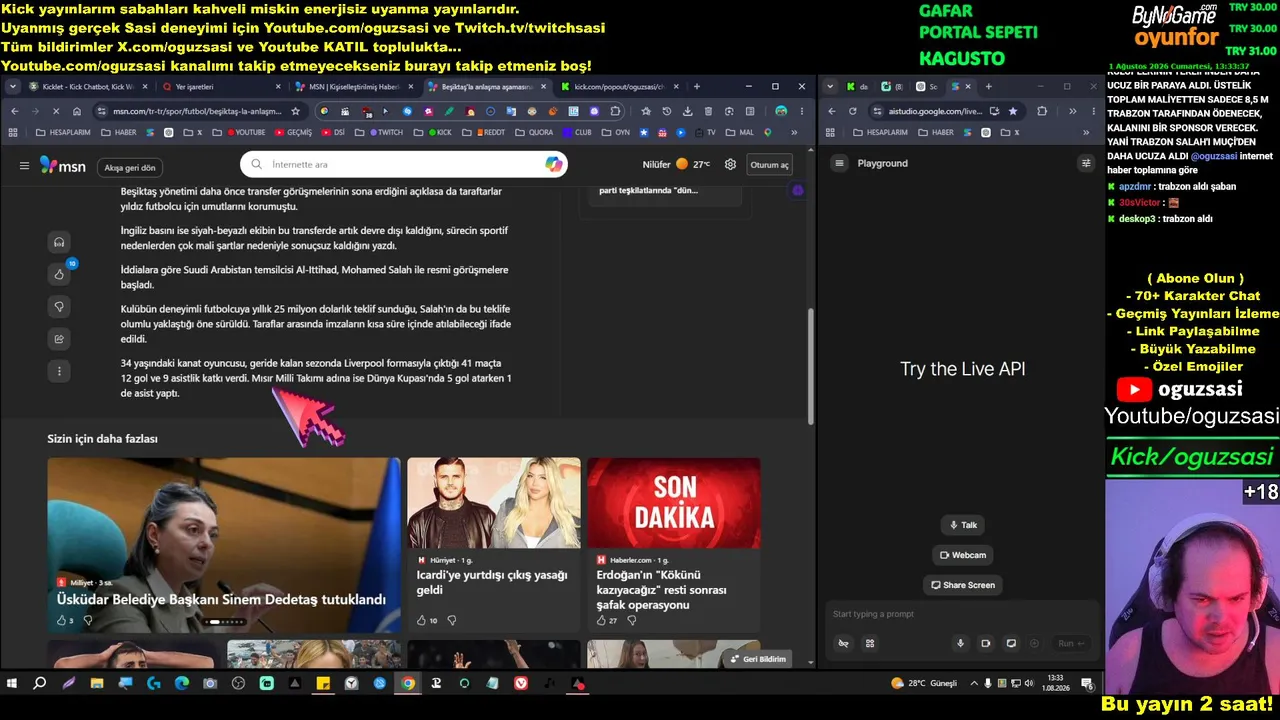Viewport: 1280px width, 720px height.
Task: Open Windows taskbar search
Action: coord(40,684)
